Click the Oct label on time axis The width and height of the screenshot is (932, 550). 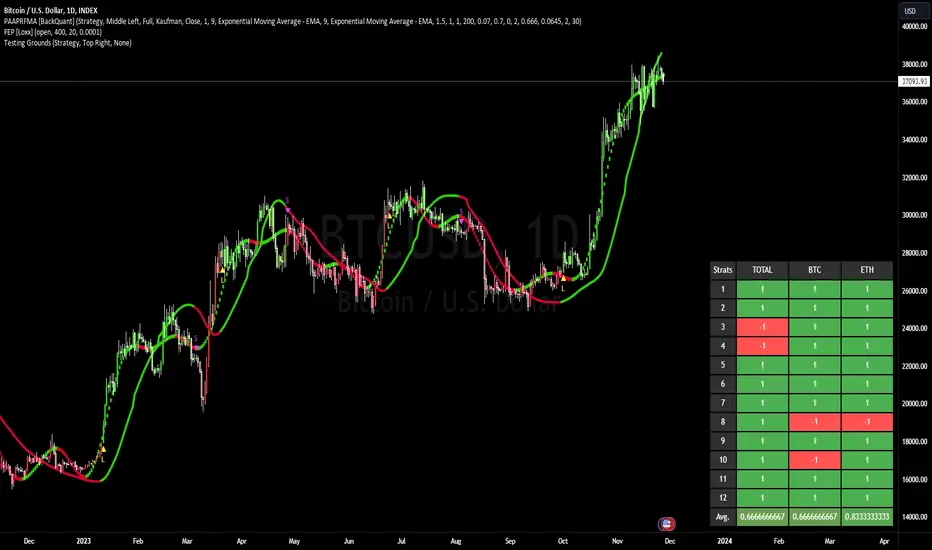pyautogui.click(x=563, y=541)
